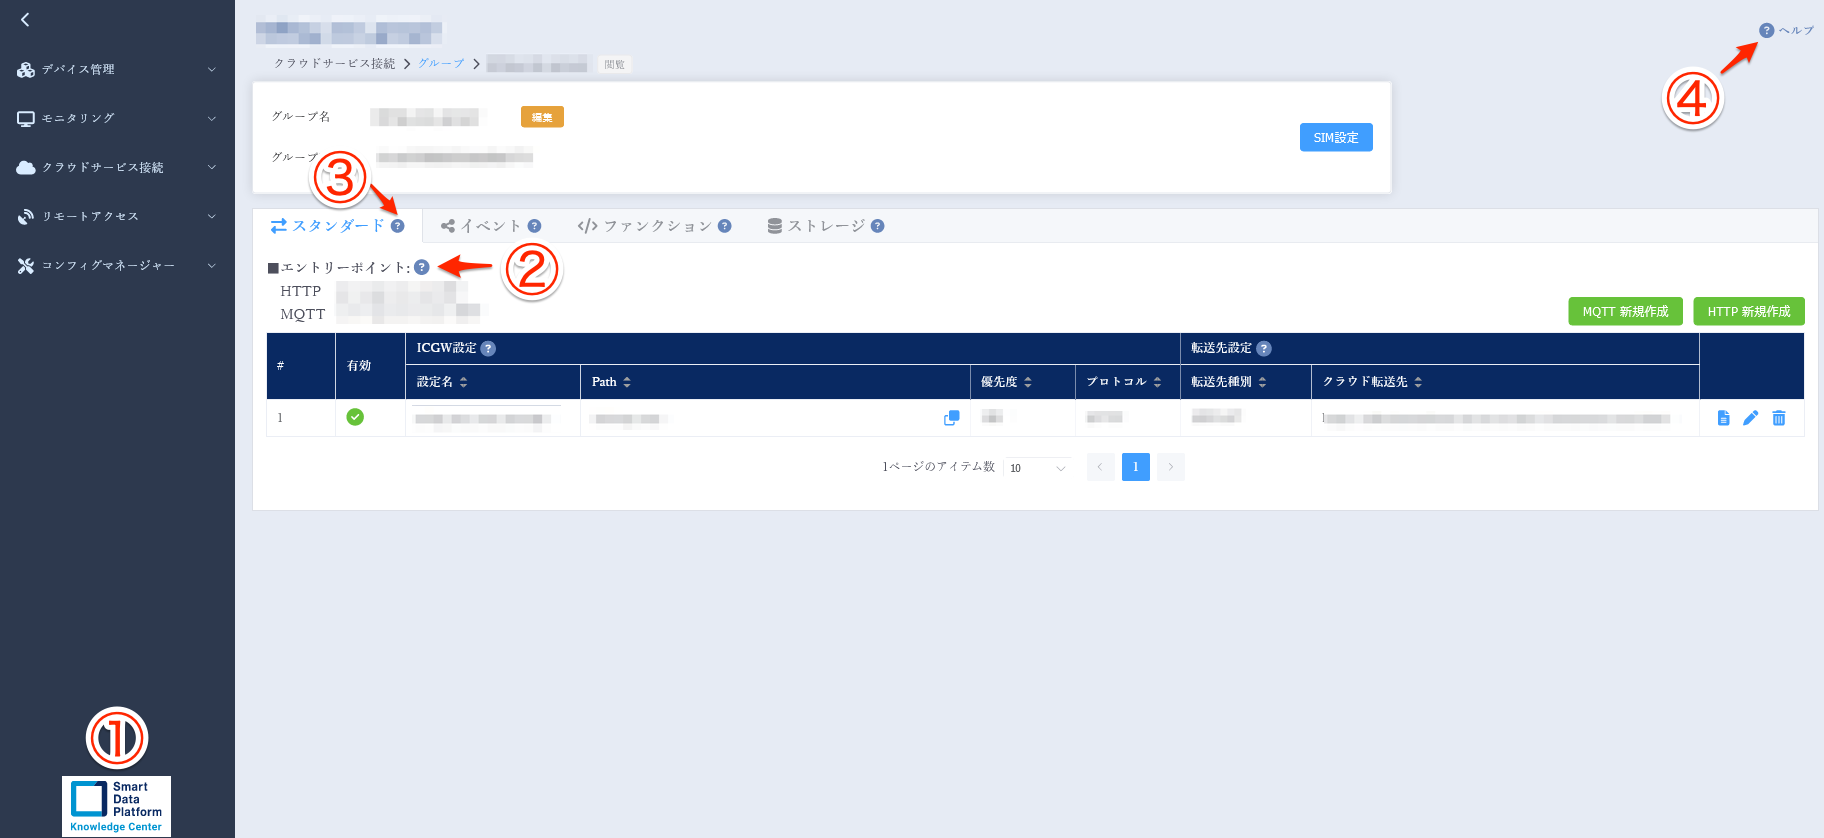Click the デバイス管理 sidebar icon
The height and width of the screenshot is (838, 1824).
tap(26, 69)
